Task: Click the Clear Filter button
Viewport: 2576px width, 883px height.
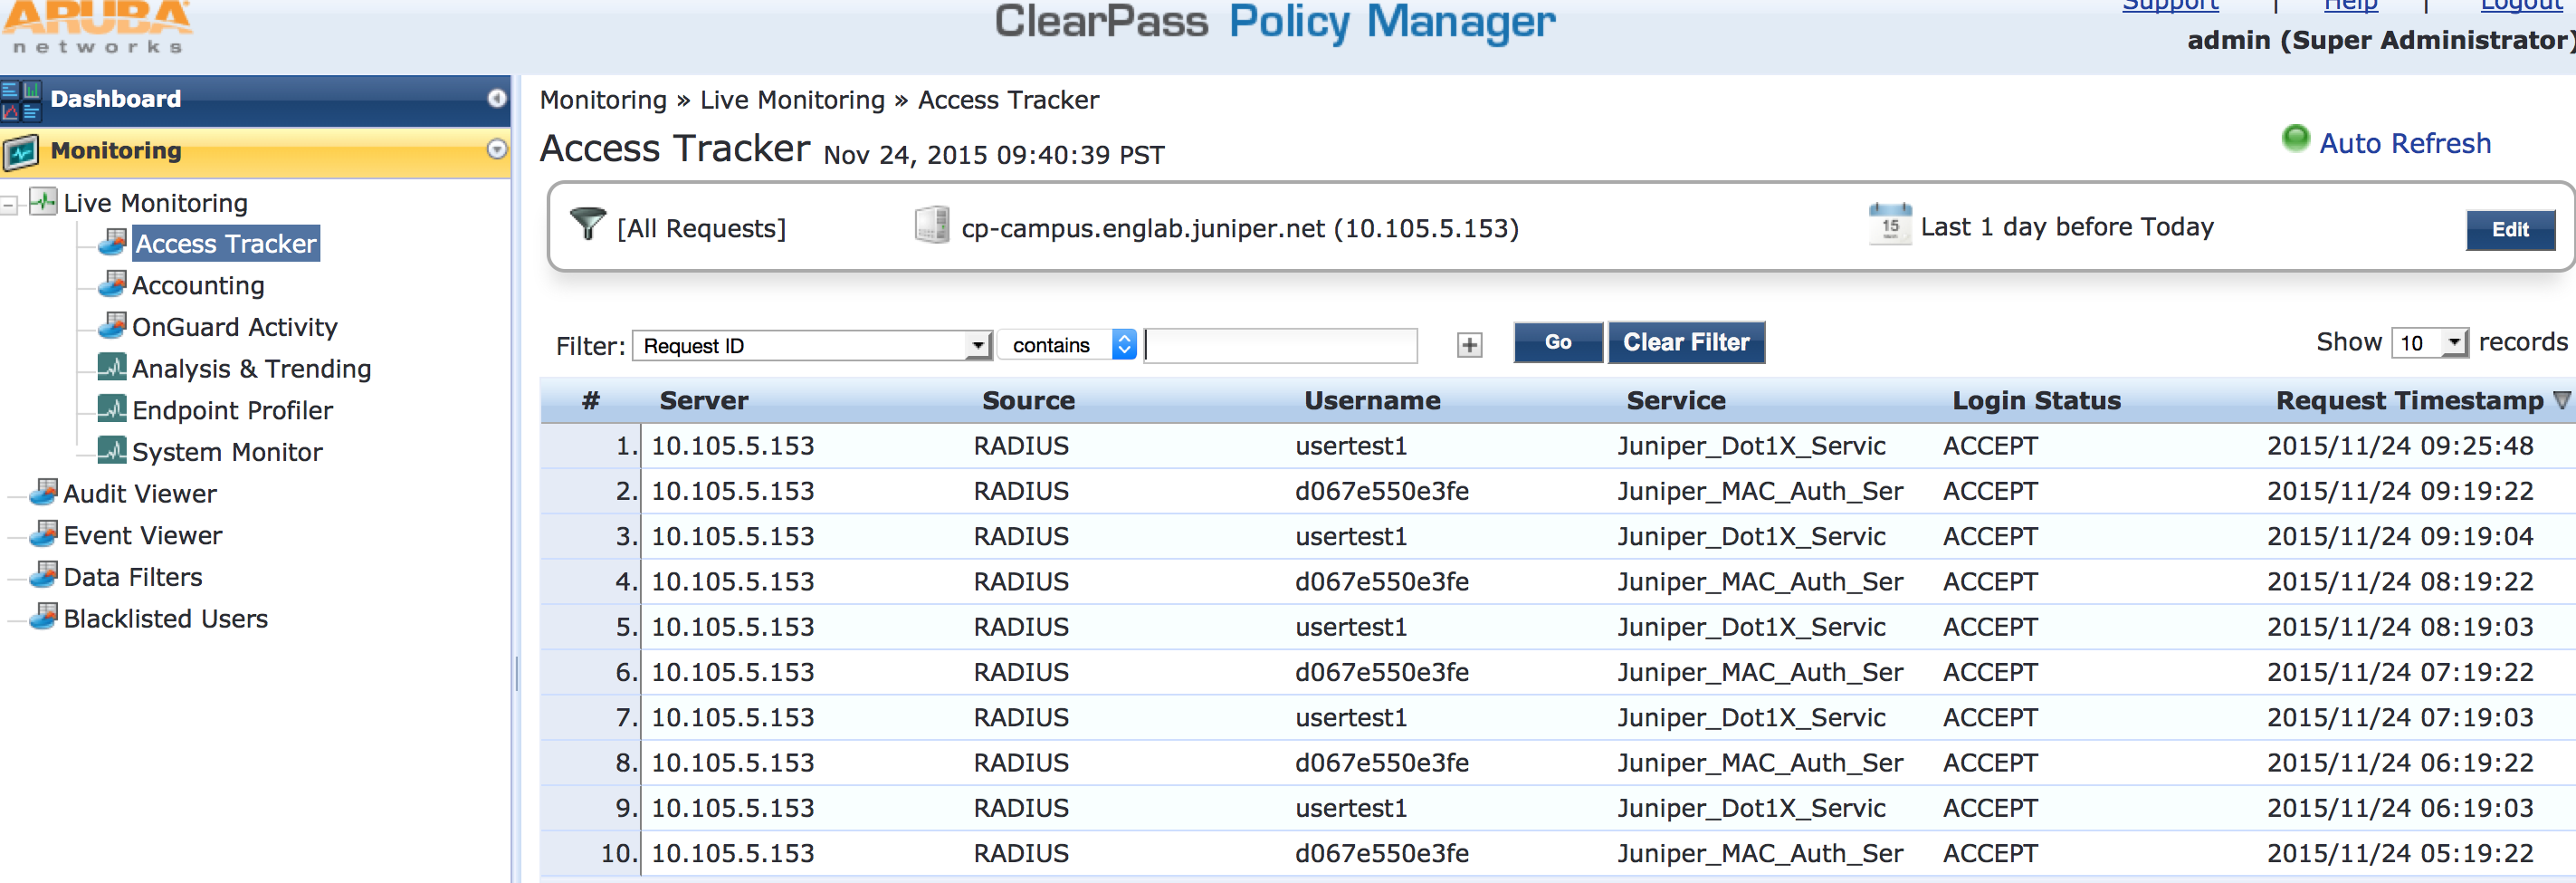Action: click(1685, 342)
